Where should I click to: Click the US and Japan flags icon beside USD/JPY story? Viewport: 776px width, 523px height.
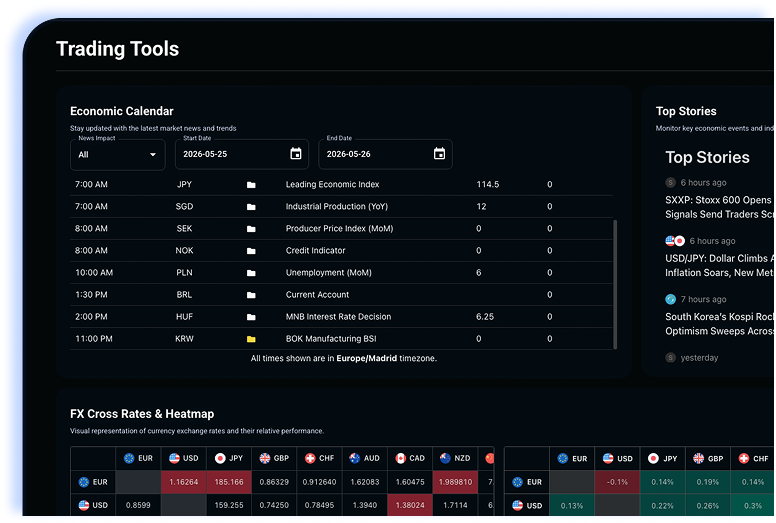point(675,241)
